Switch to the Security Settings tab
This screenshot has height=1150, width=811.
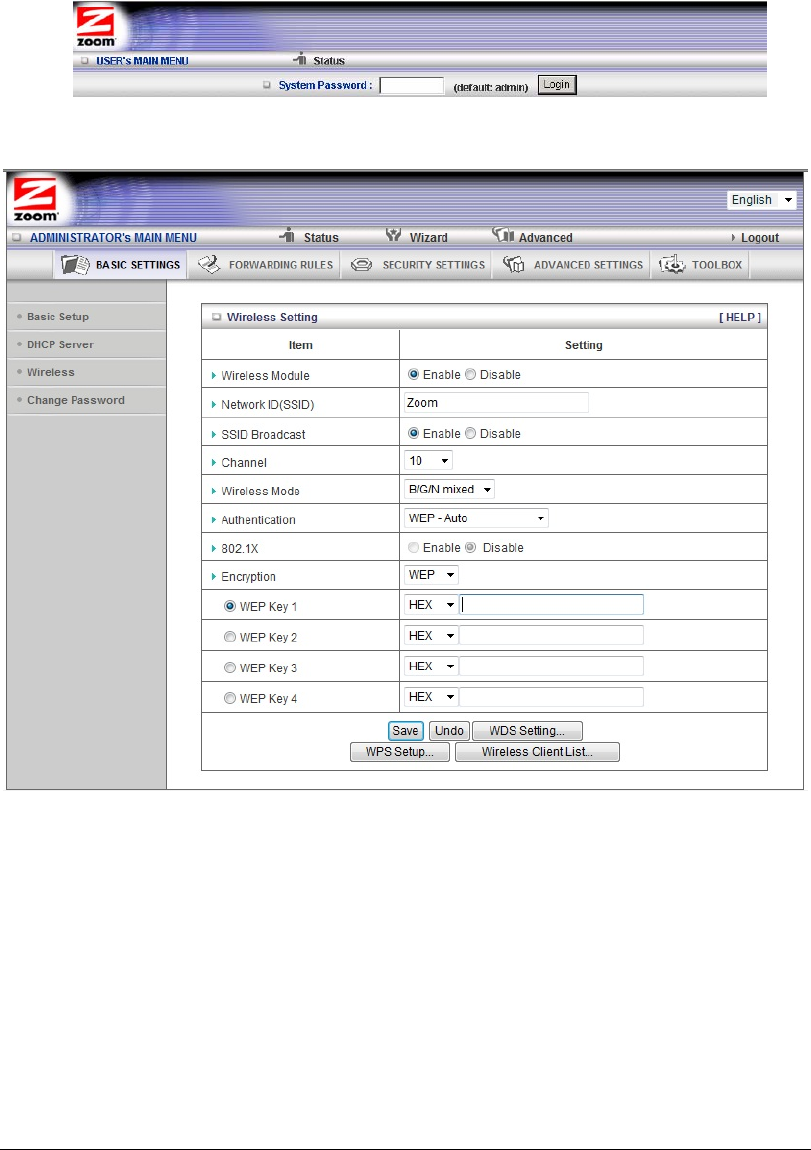click(x=417, y=265)
